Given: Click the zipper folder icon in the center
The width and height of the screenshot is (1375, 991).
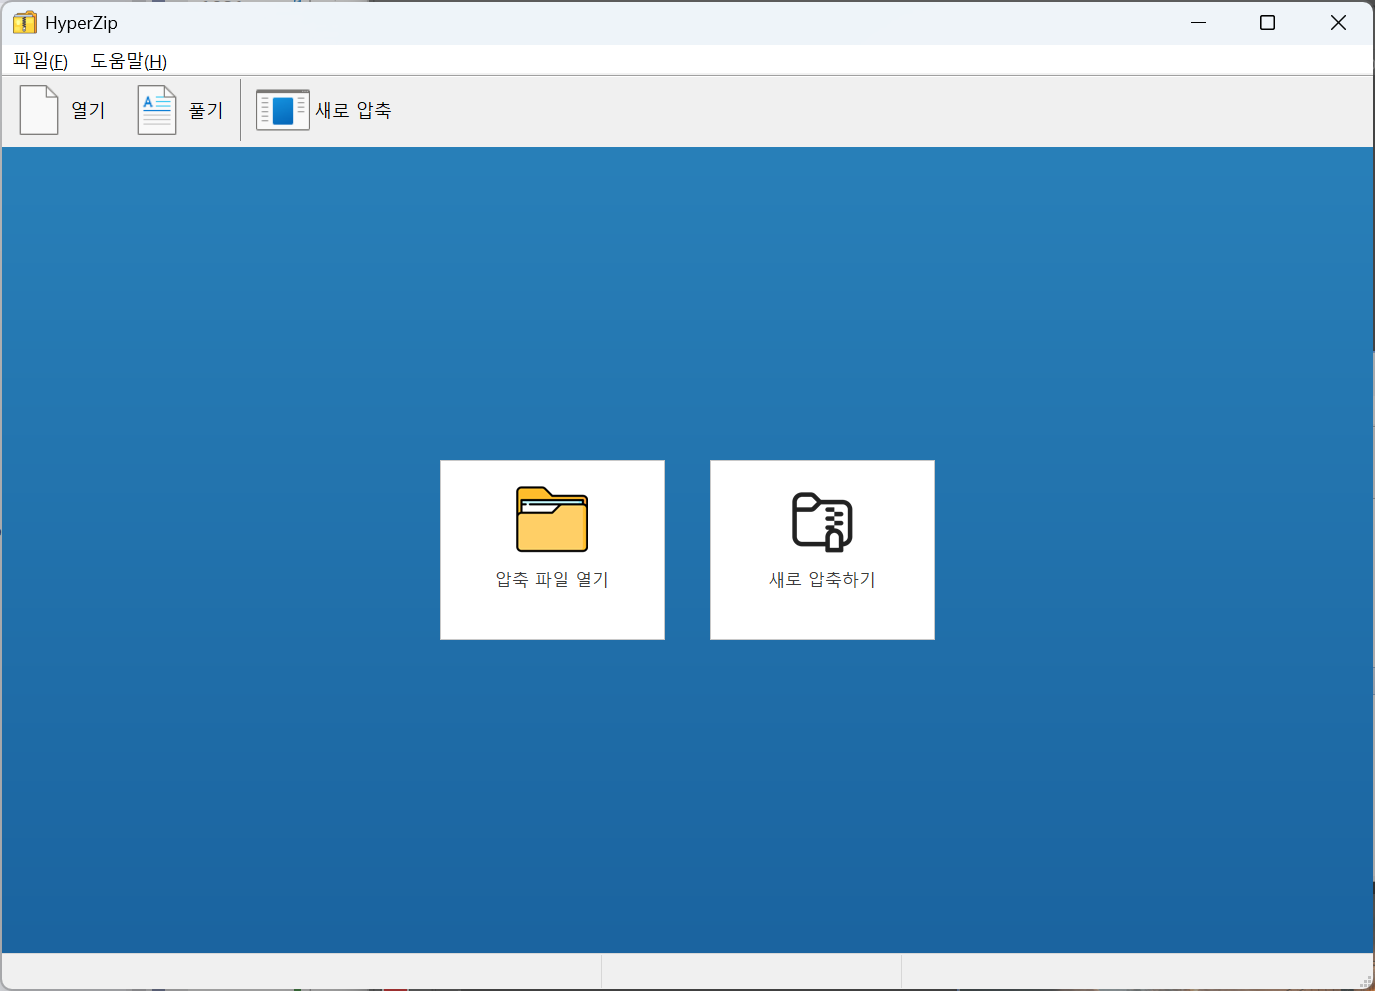Looking at the screenshot, I should (822, 521).
